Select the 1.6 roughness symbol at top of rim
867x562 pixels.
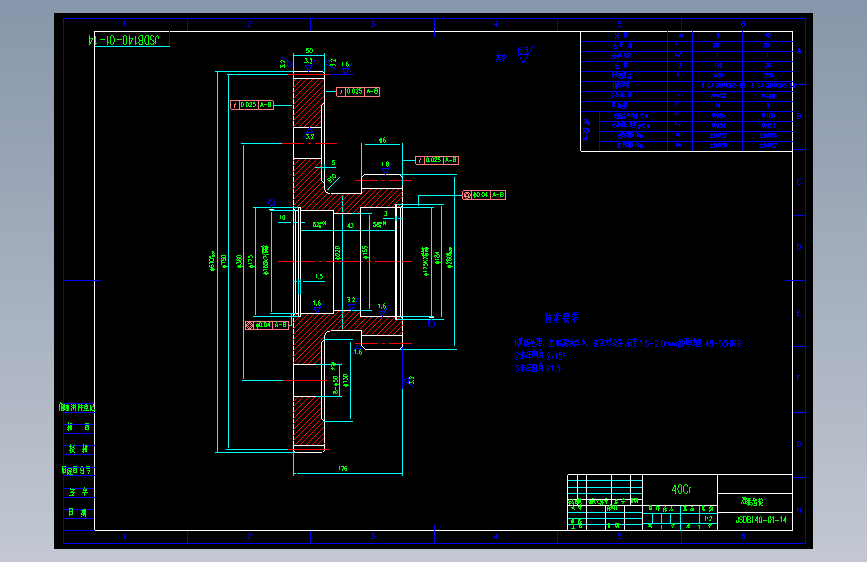coord(345,67)
